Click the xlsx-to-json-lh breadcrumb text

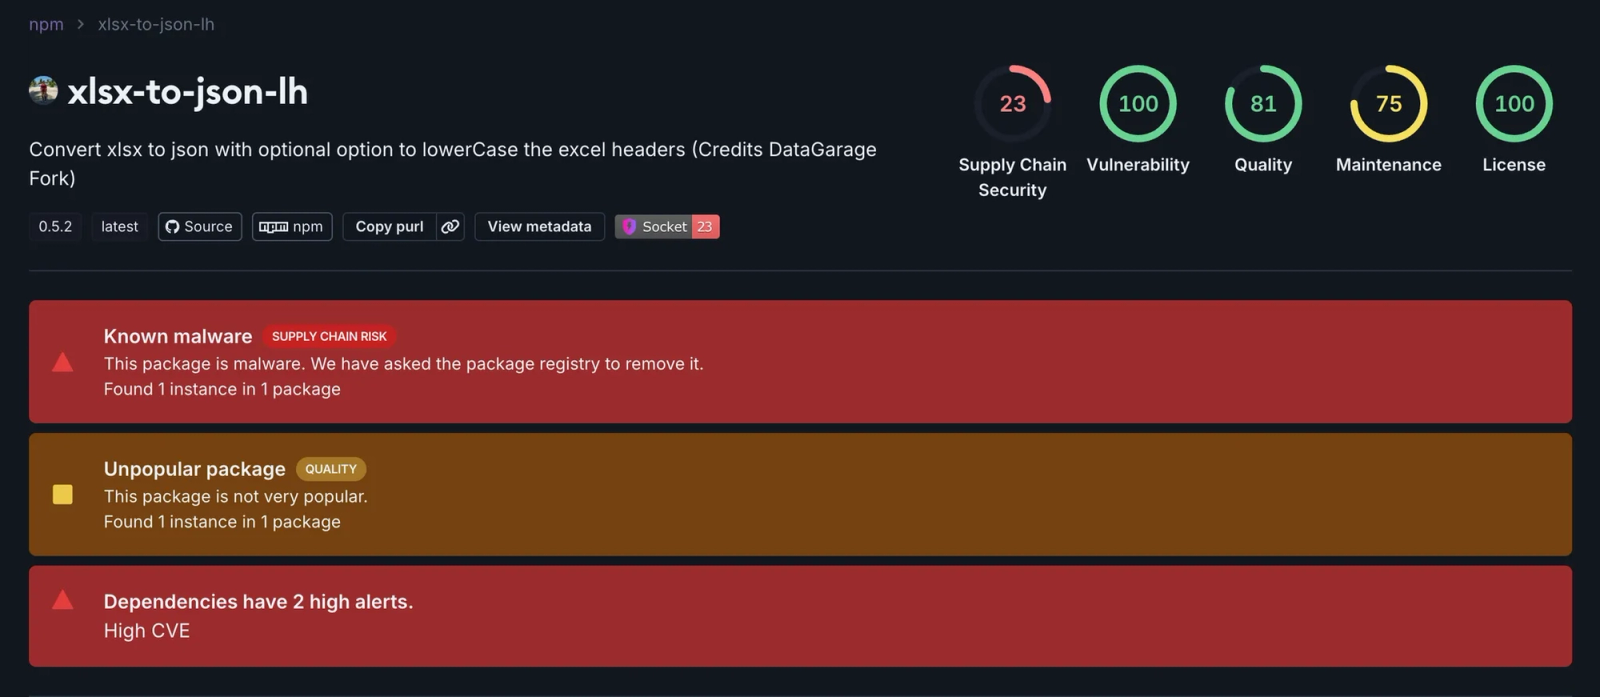click(x=156, y=24)
